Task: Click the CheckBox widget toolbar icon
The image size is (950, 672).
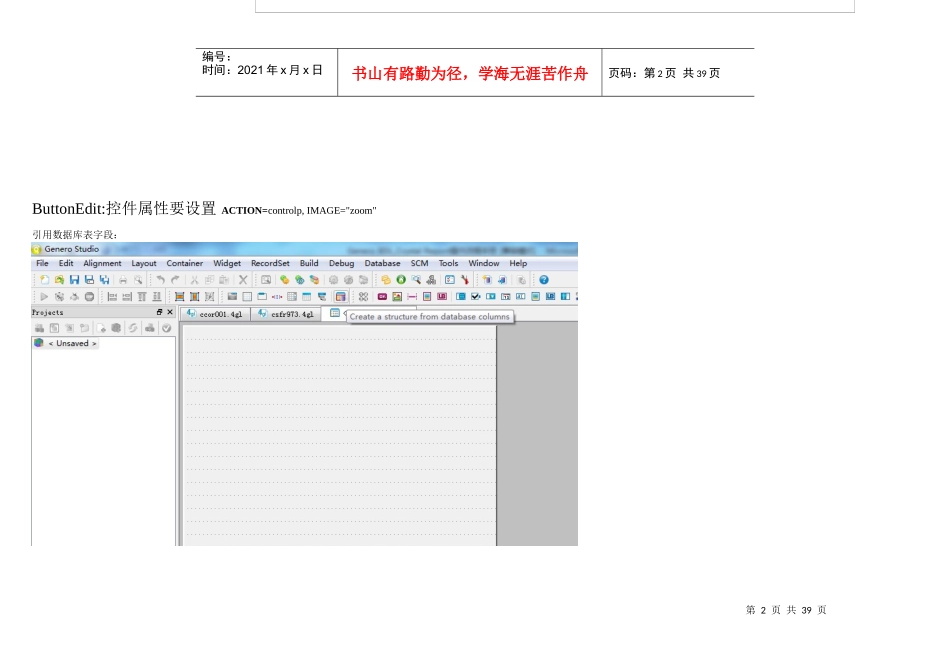Action: (476, 297)
